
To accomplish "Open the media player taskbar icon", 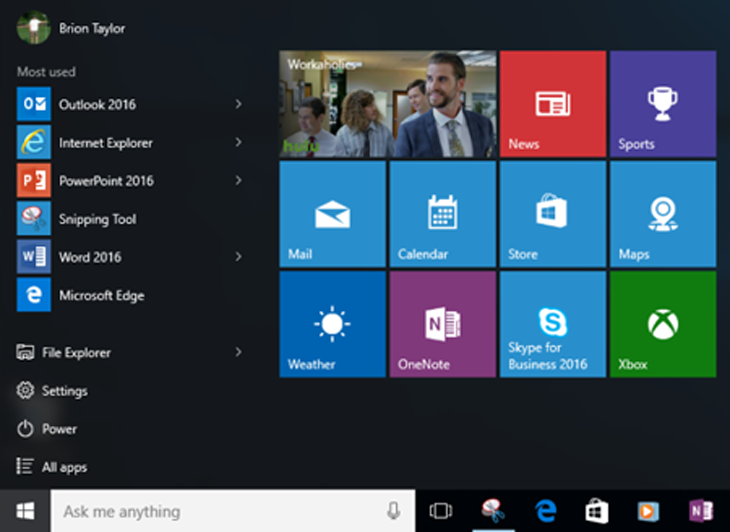I will click(x=648, y=511).
